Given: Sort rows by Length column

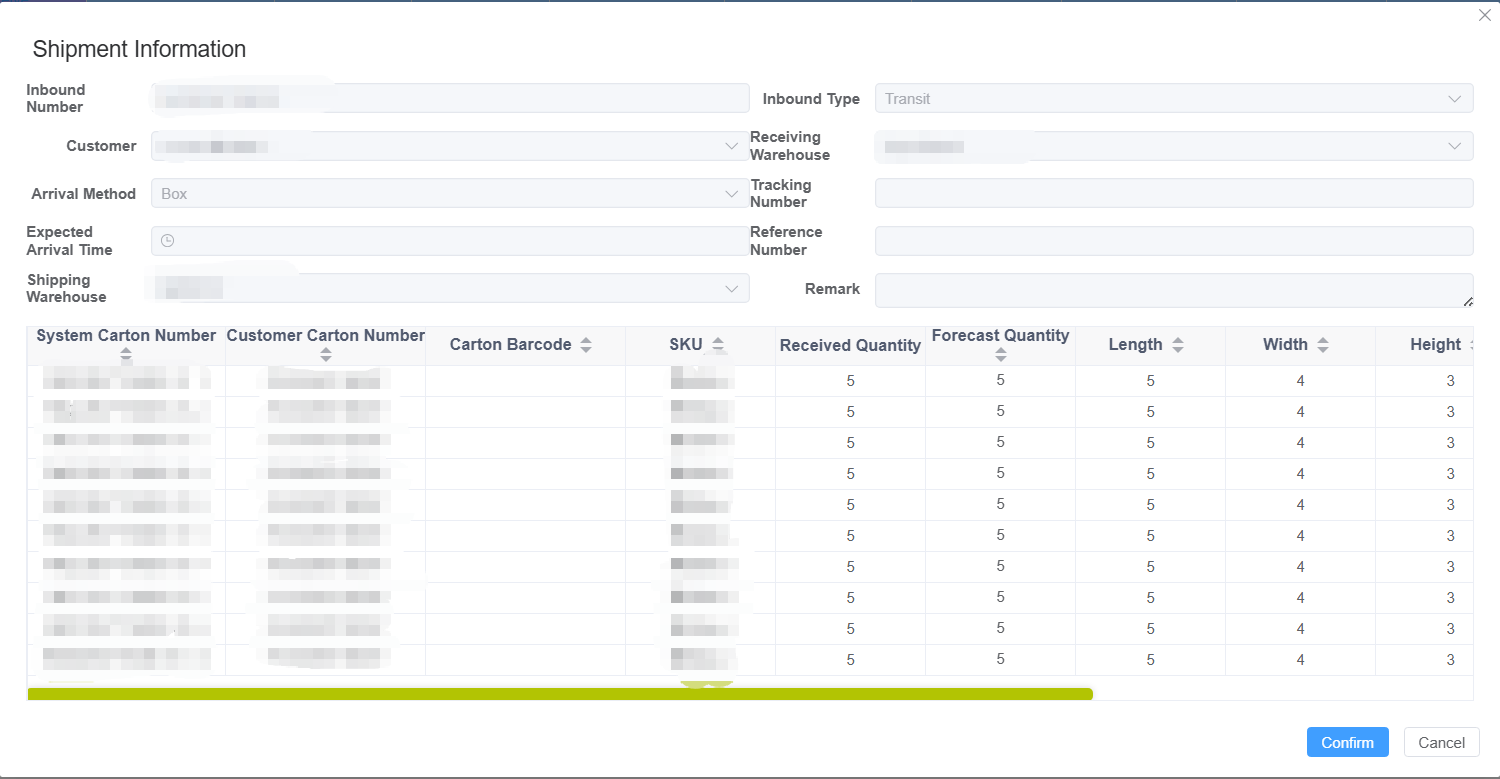Looking at the screenshot, I should pyautogui.click(x=1178, y=345).
